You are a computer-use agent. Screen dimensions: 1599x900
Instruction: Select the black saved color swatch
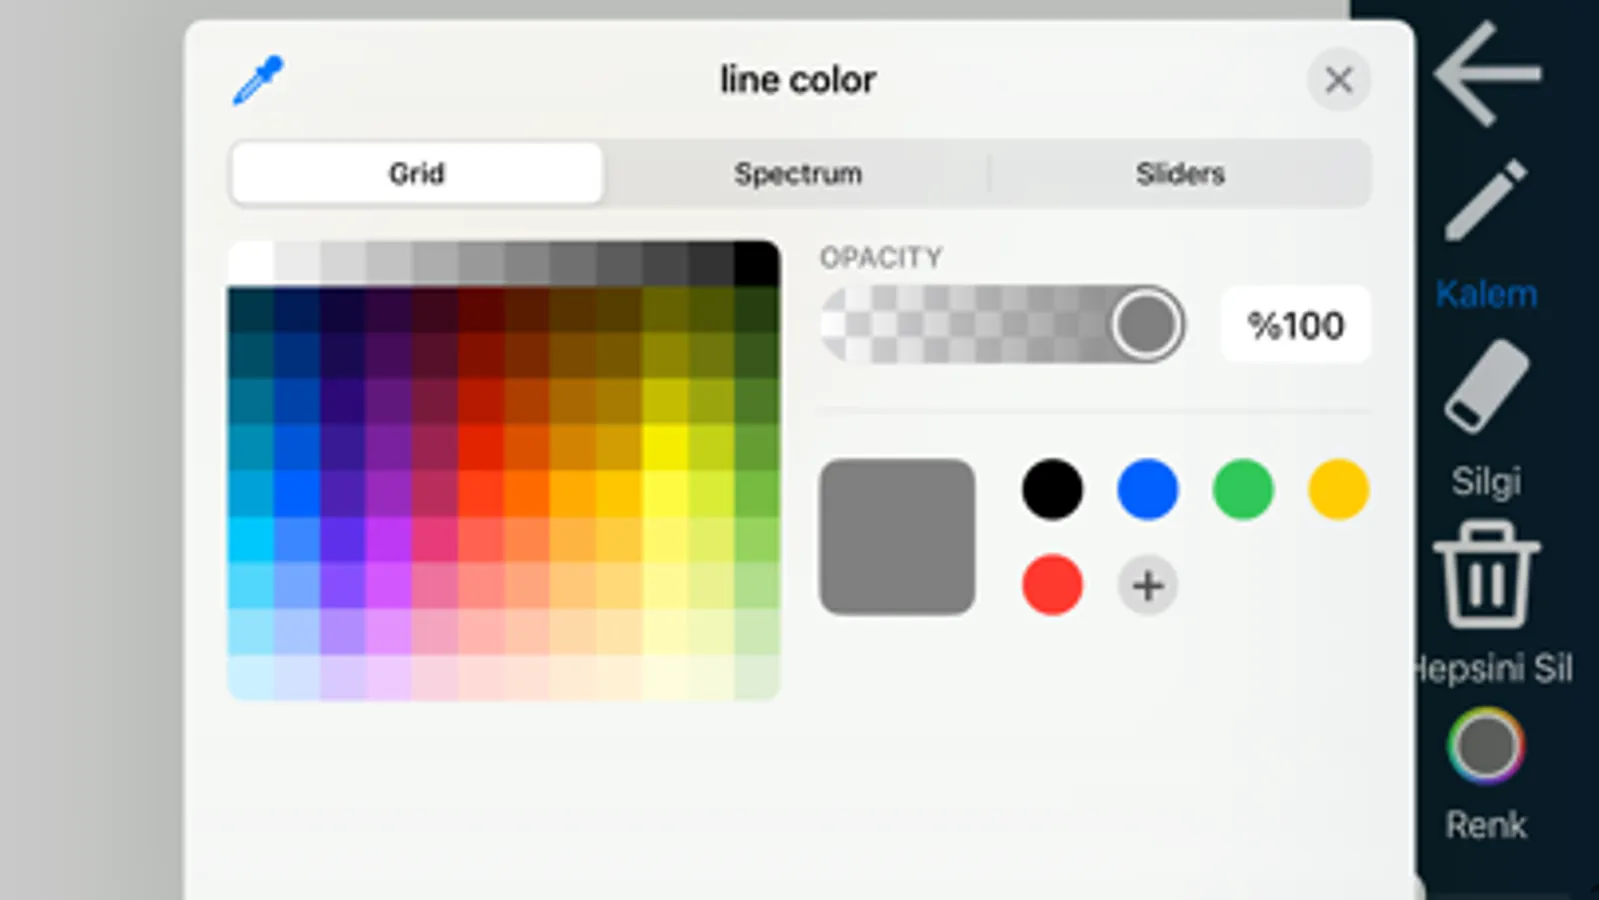1052,490
